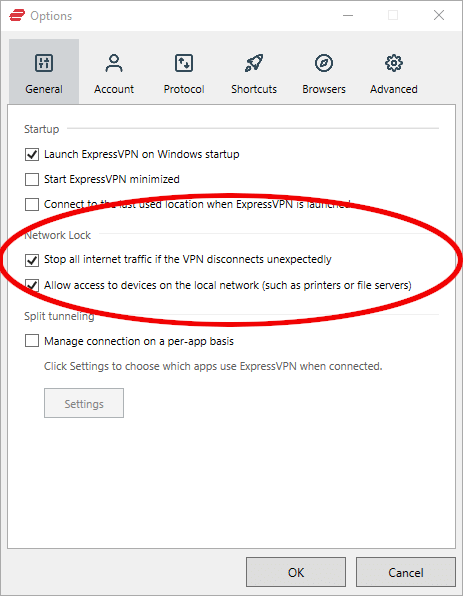Uncheck allow access to local network devices
463x596 pixels.
tap(32, 285)
